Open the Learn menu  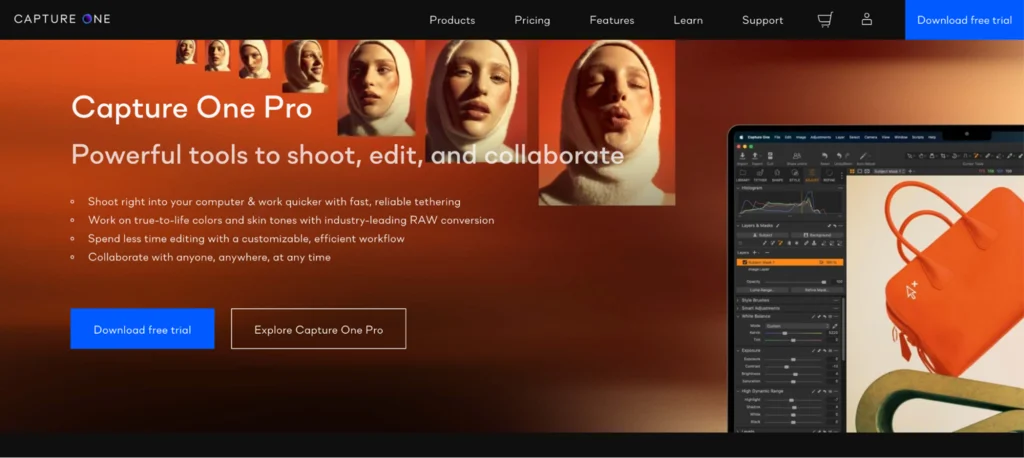[x=688, y=20]
